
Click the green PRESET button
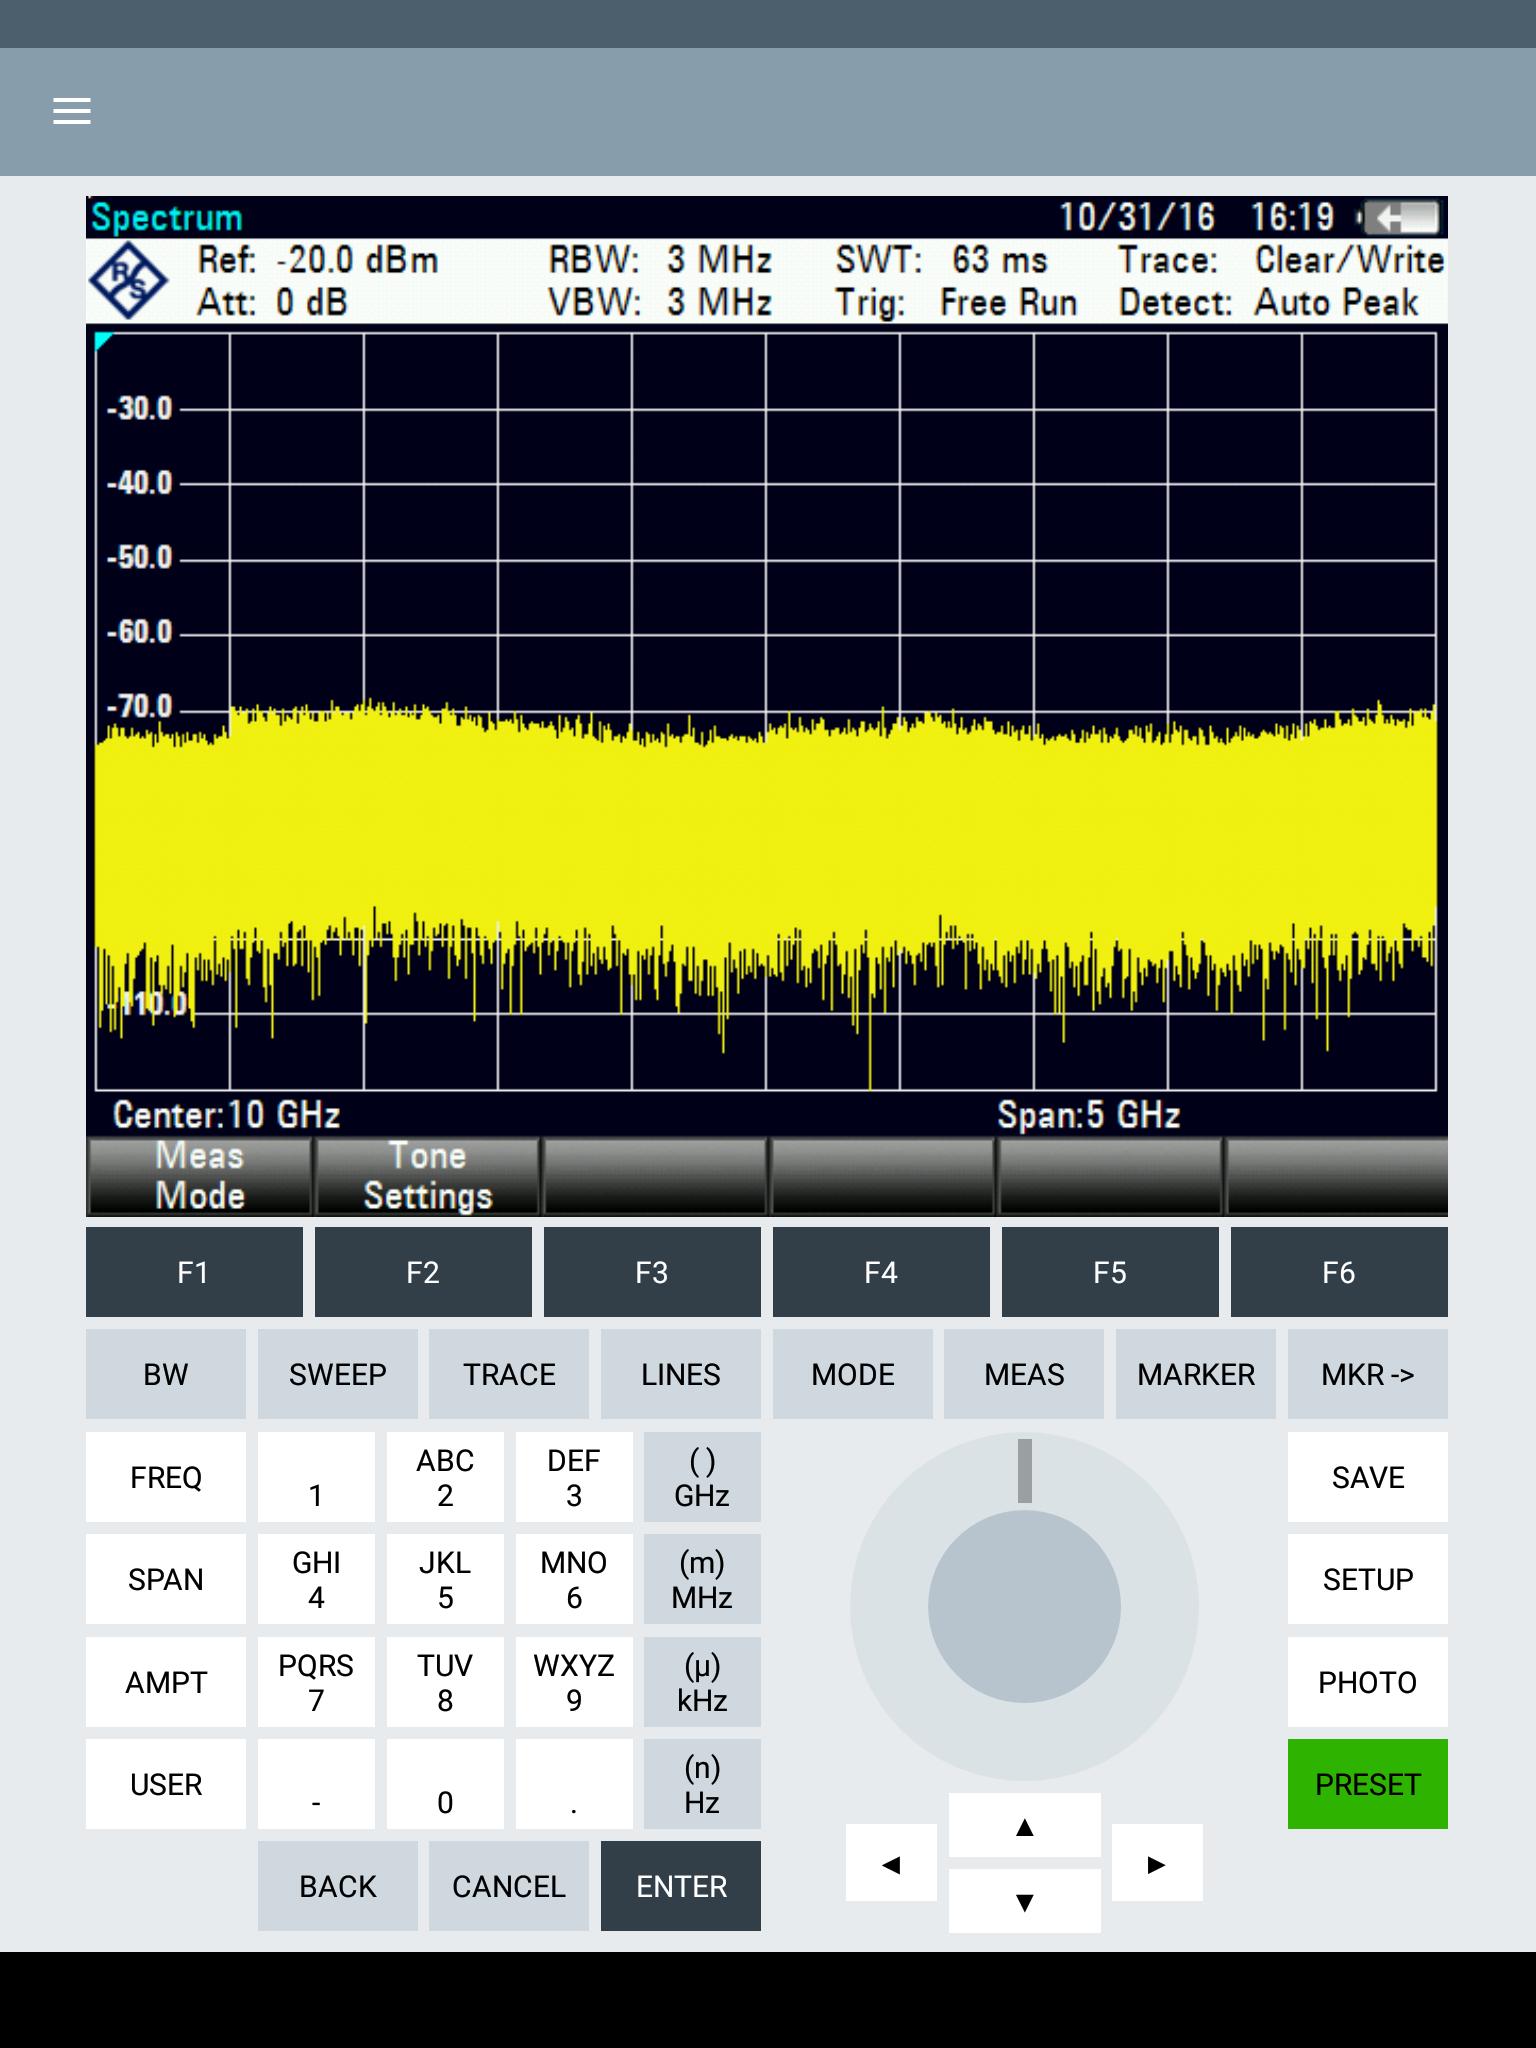[1368, 1784]
